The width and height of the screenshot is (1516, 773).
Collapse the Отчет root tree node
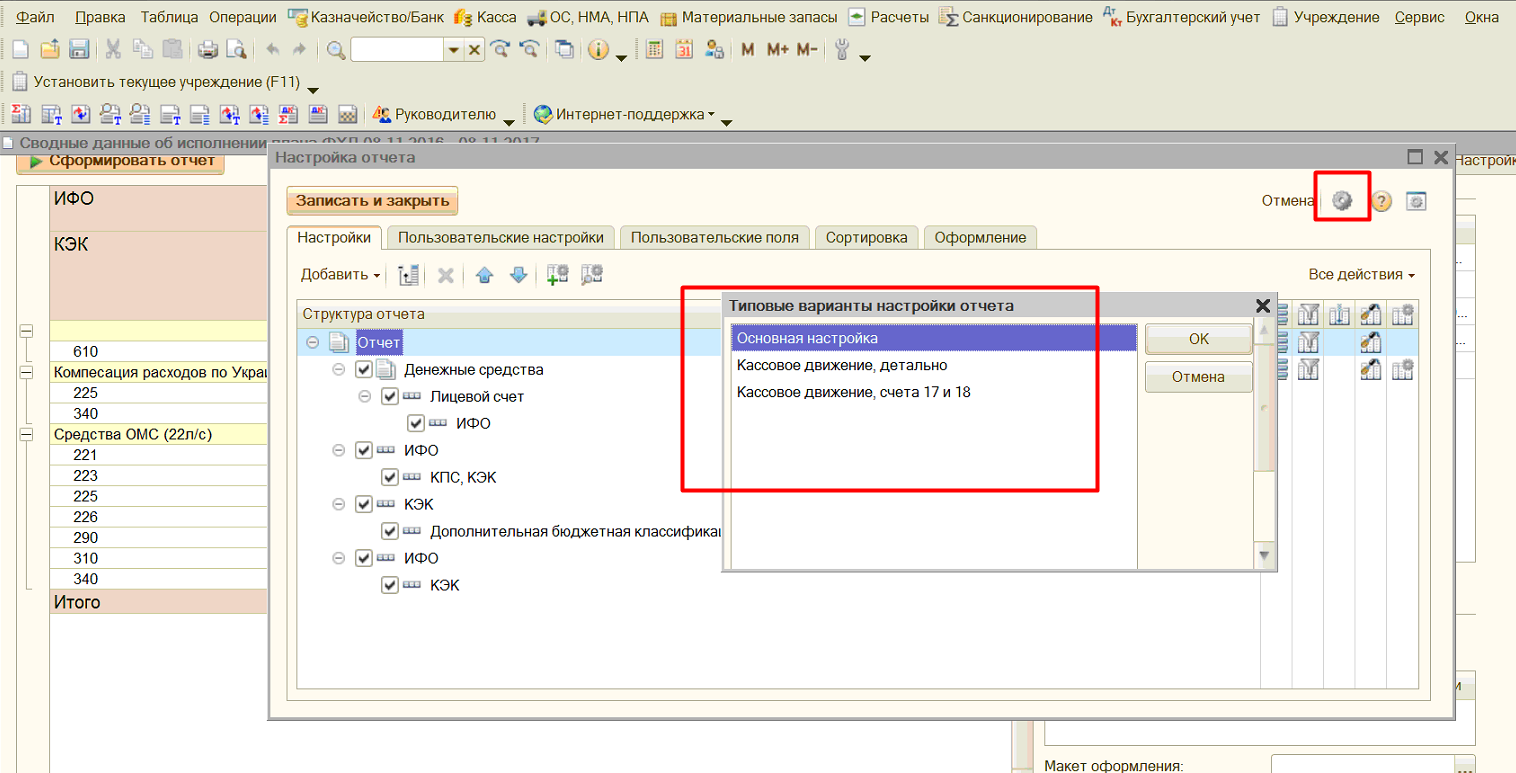click(x=312, y=343)
